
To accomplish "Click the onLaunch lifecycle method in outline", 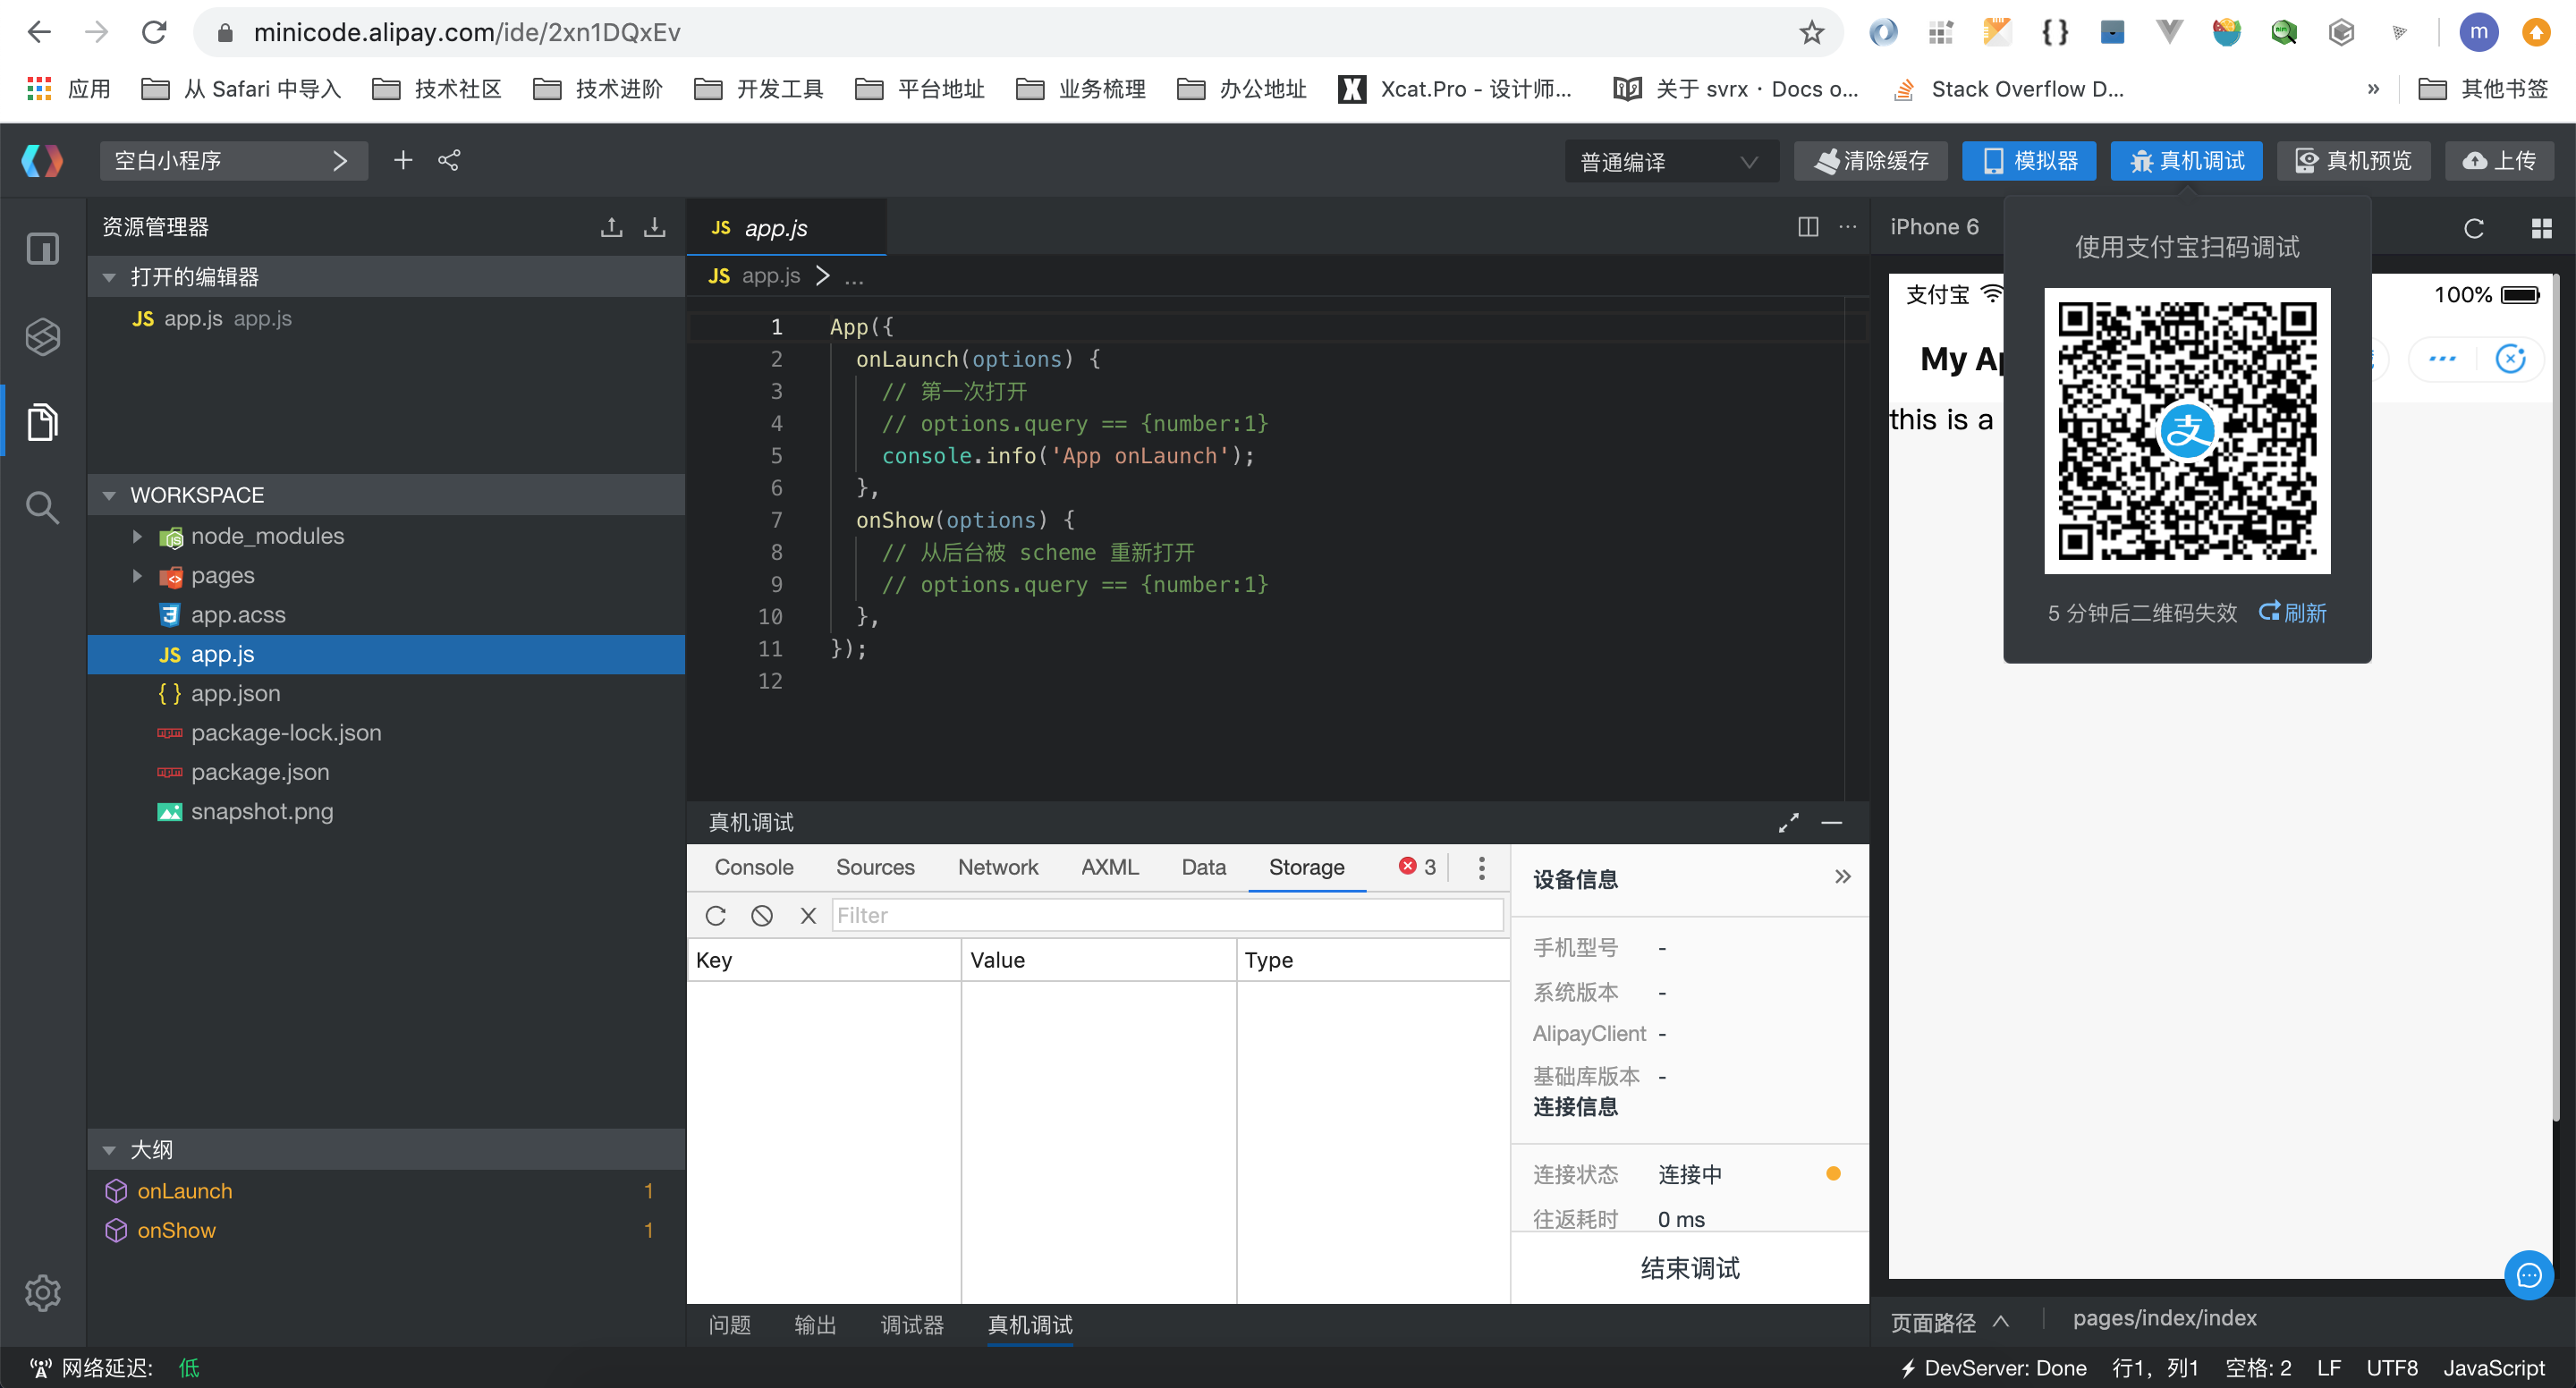I will point(184,1191).
